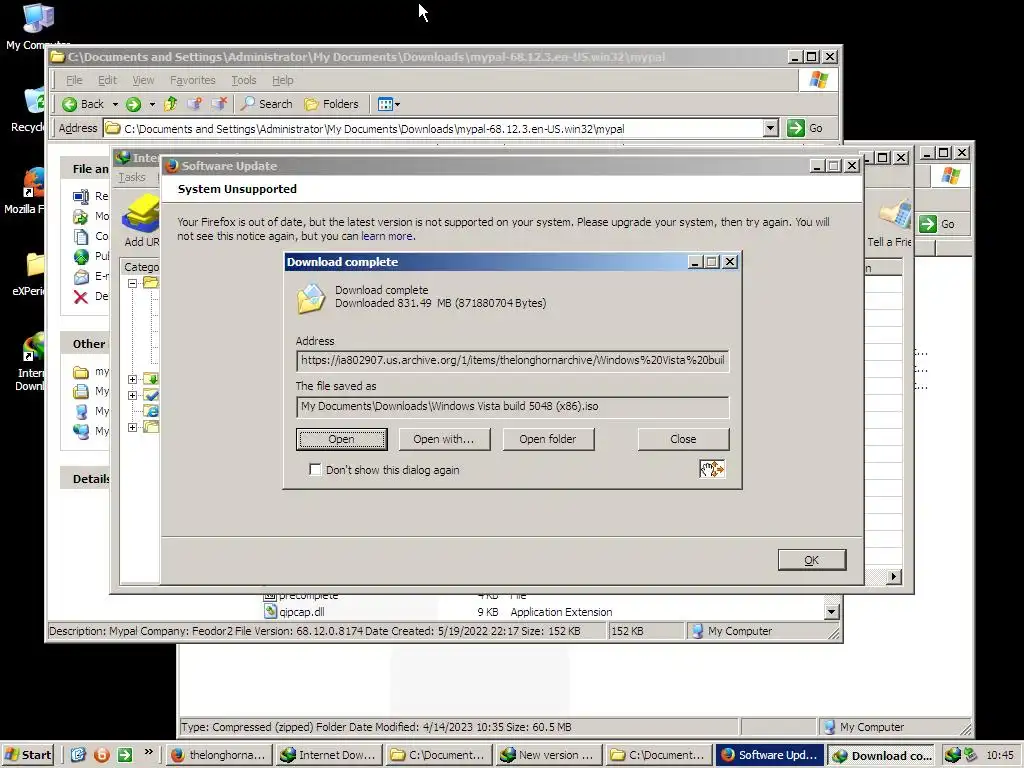Go Up one folder level in Explorer
Image resolution: width=1024 pixels, height=768 pixels.
(x=171, y=104)
